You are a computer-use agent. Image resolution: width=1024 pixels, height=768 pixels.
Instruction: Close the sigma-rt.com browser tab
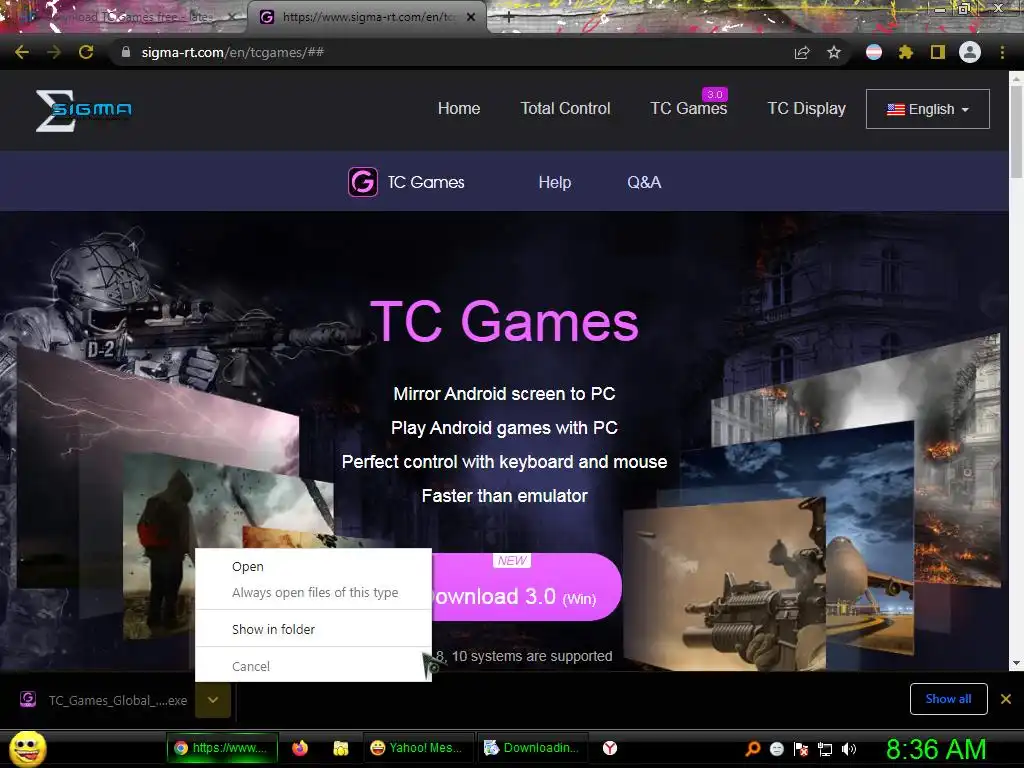[471, 17]
